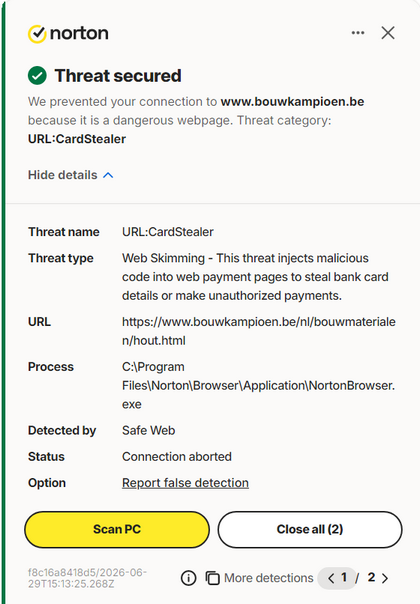Click the bold www.bouwkampioen.be domain name

(292, 102)
